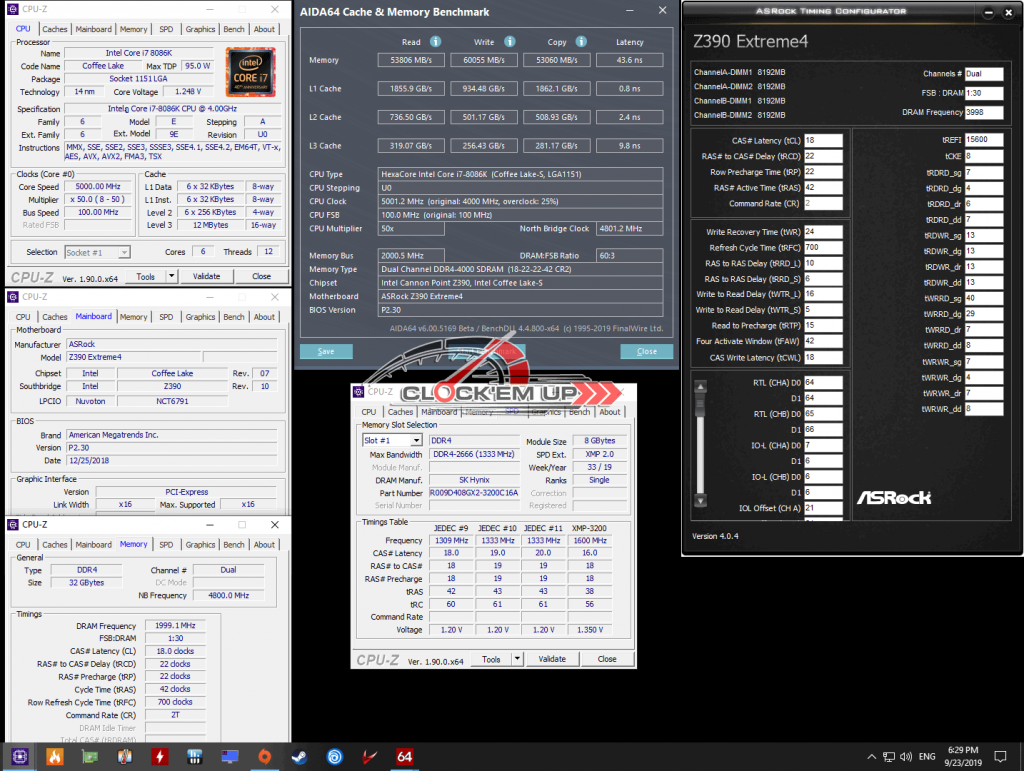Image resolution: width=1024 pixels, height=771 pixels.
Task: Click the tREFI value field showing 15600
Action: (985, 139)
